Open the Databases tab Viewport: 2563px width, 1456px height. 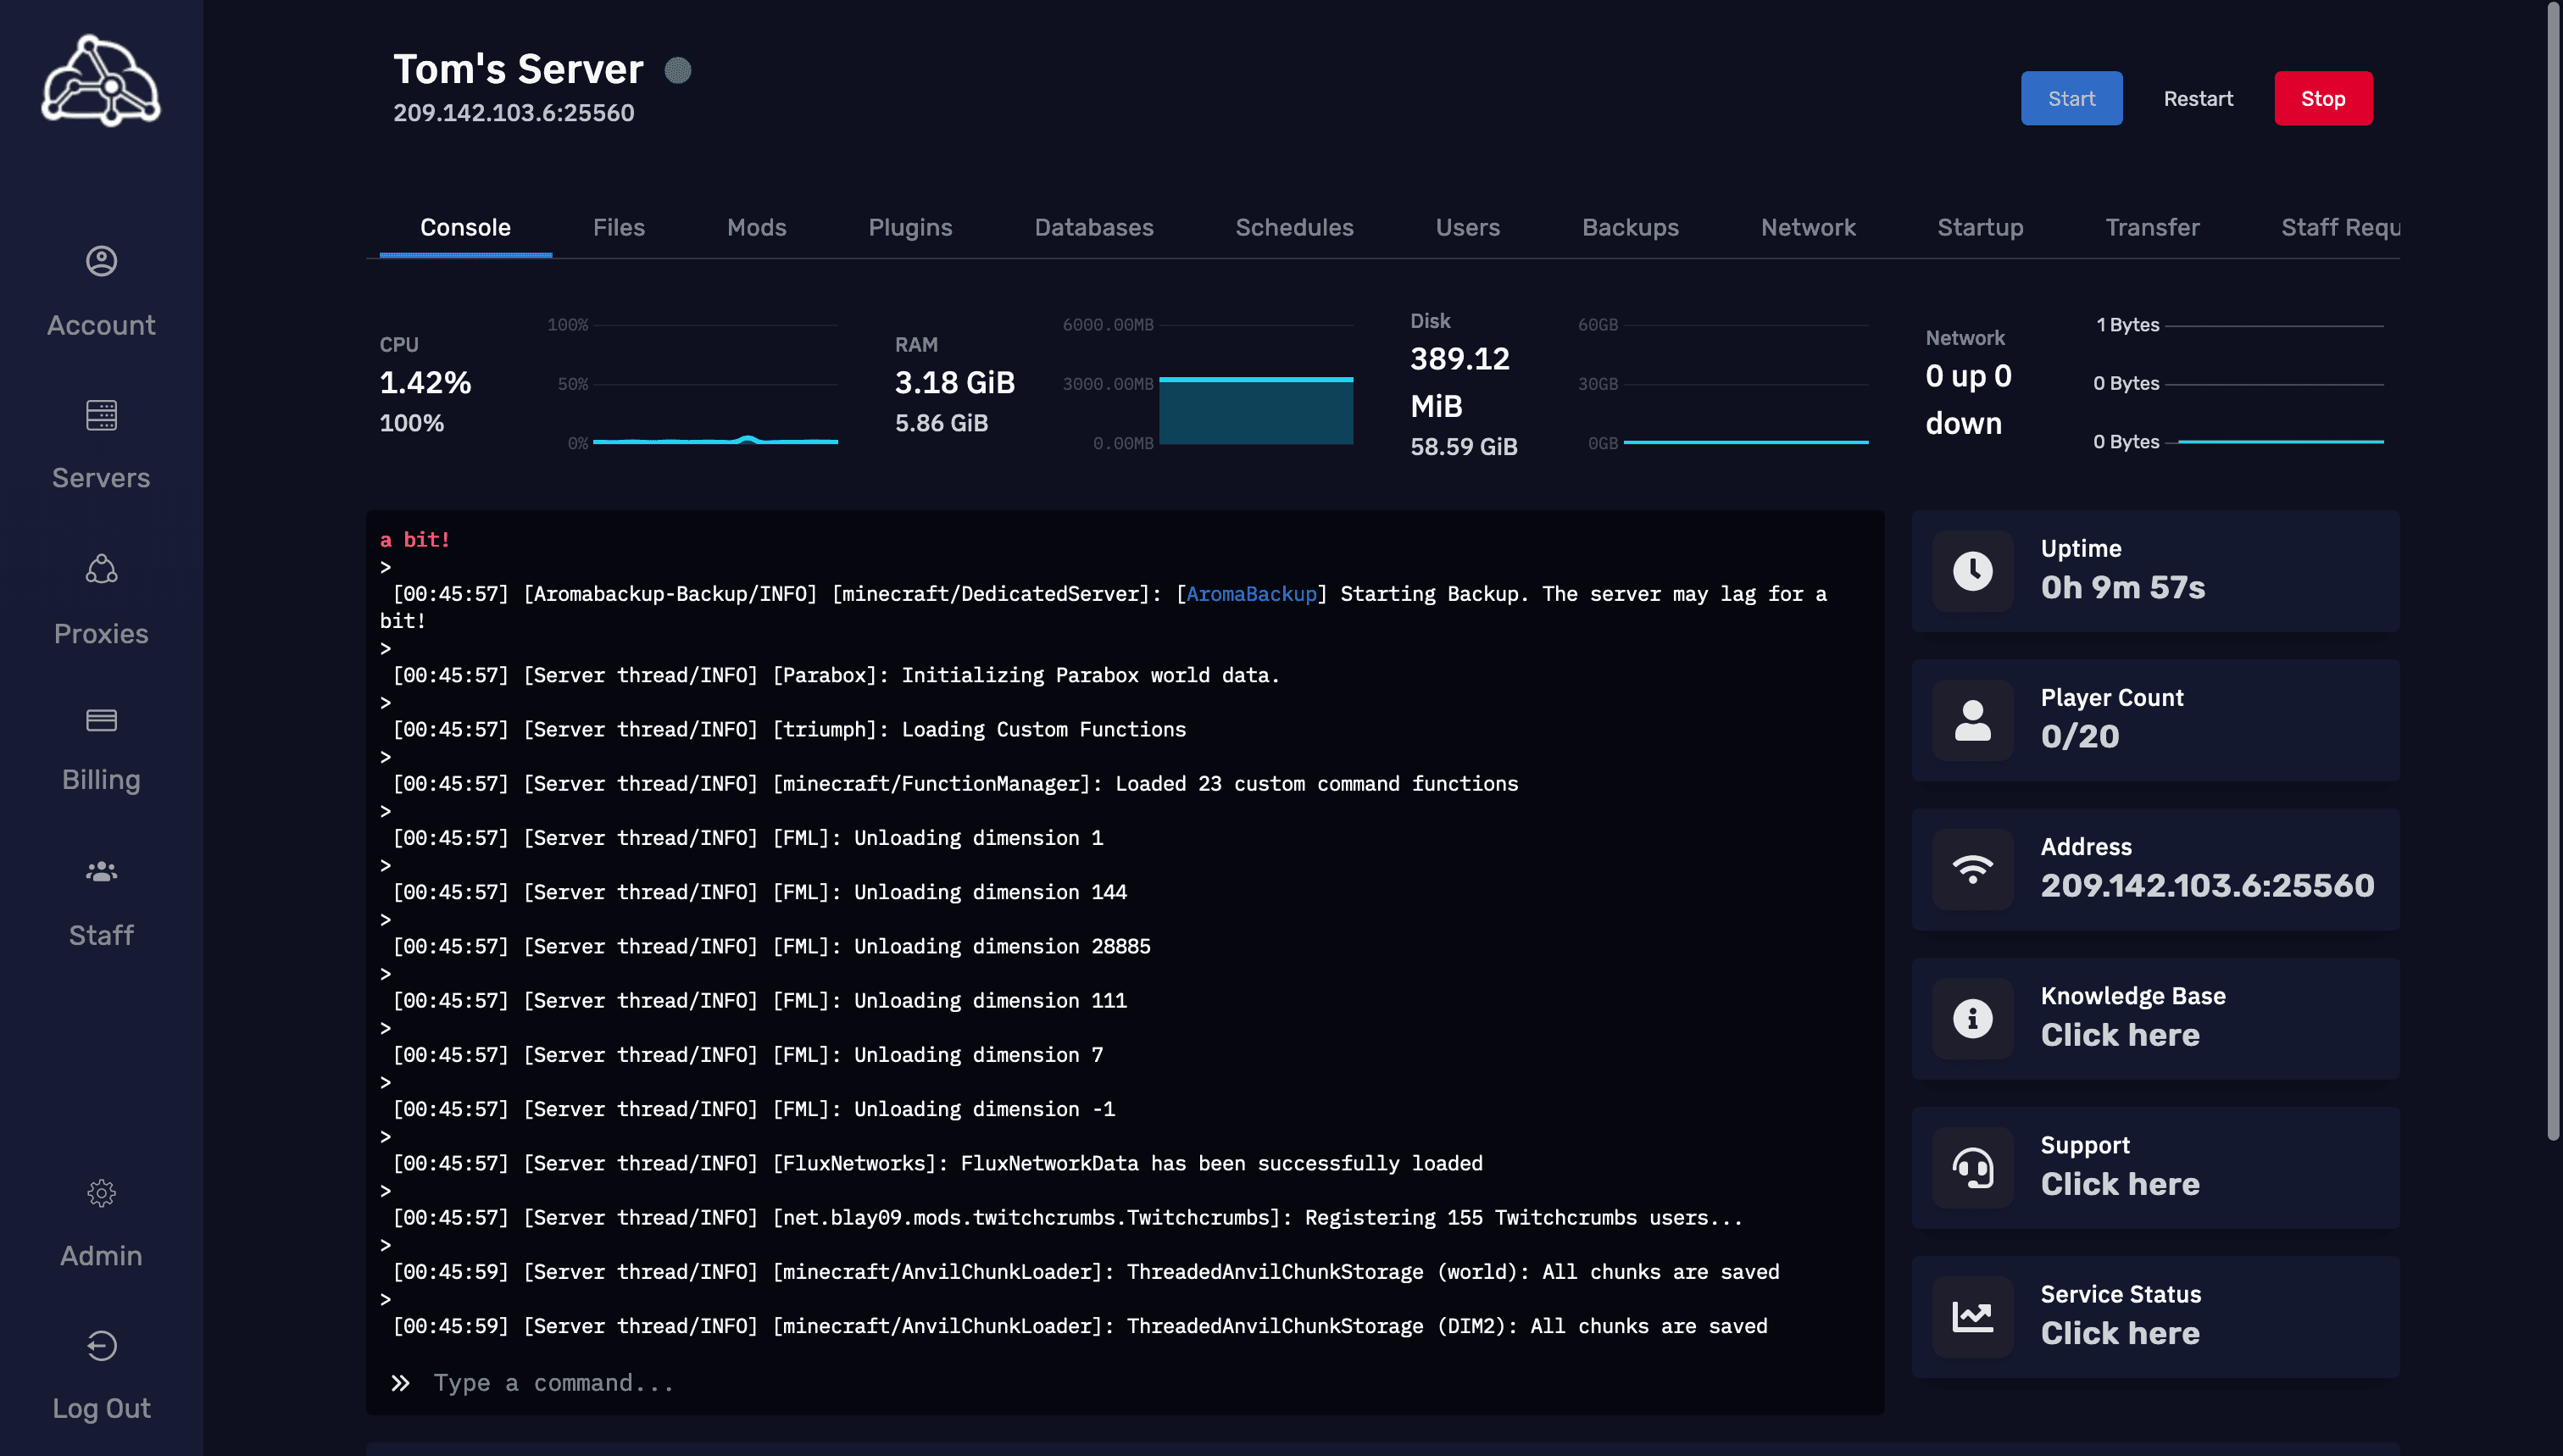point(1093,227)
